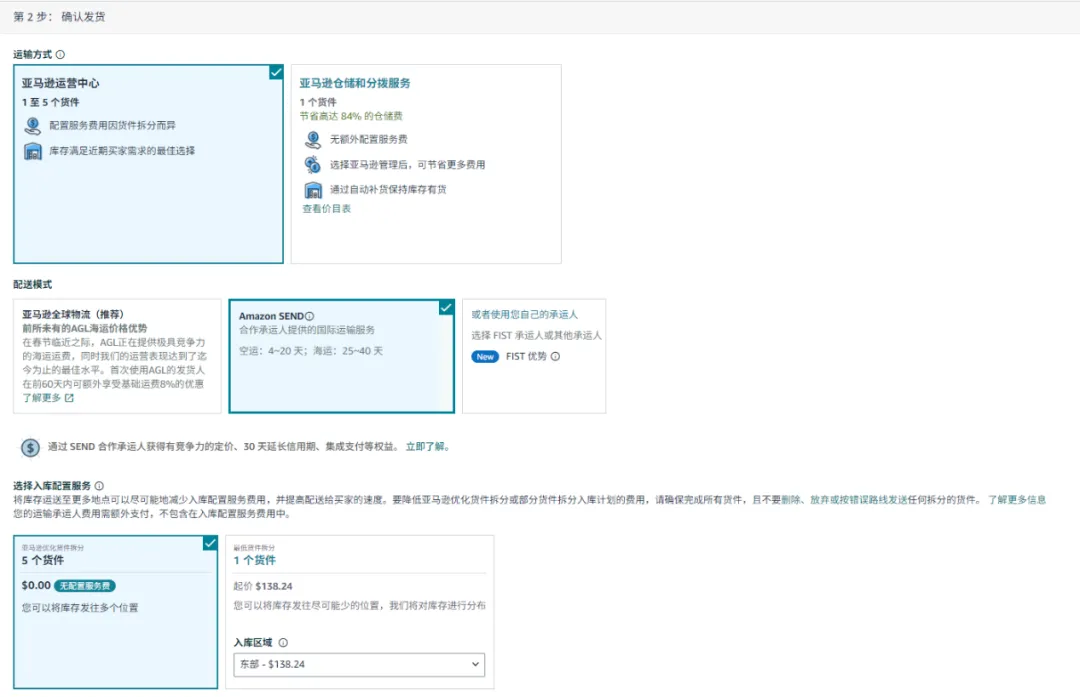Click the external-link icon after 了解更多
The height and width of the screenshot is (697, 1080).
point(70,397)
